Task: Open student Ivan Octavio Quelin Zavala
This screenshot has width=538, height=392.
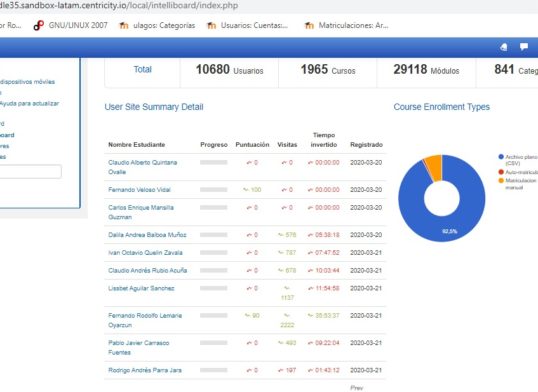Action: [145, 253]
